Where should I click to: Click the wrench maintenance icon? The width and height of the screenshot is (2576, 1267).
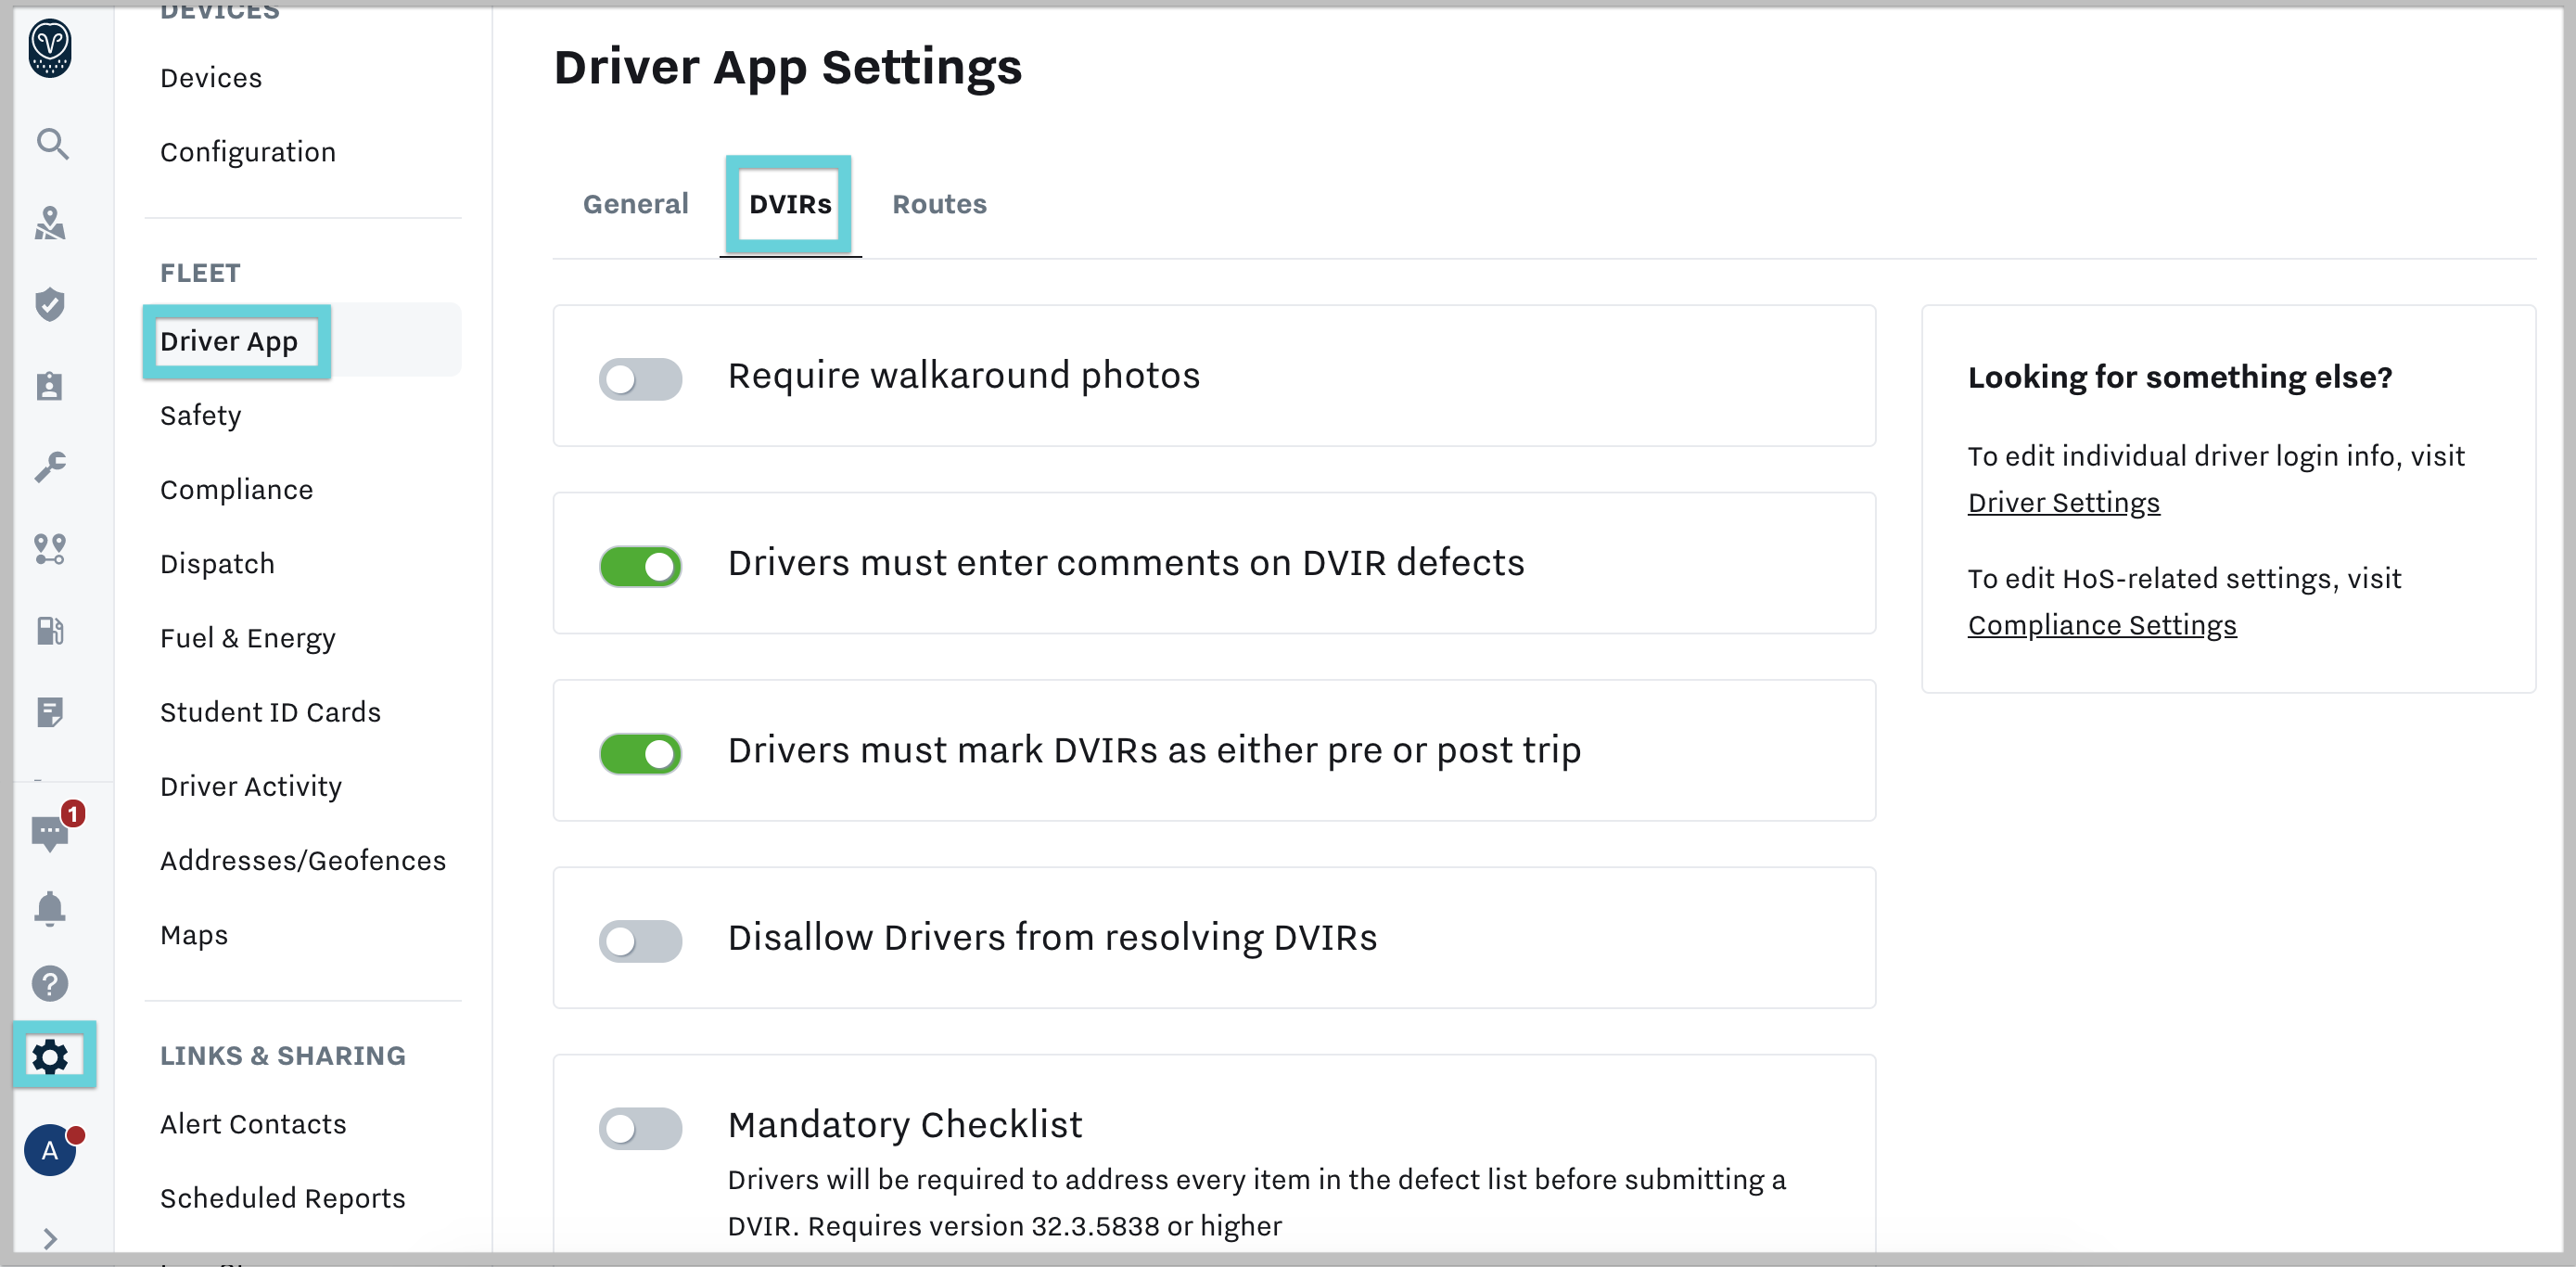point(52,467)
